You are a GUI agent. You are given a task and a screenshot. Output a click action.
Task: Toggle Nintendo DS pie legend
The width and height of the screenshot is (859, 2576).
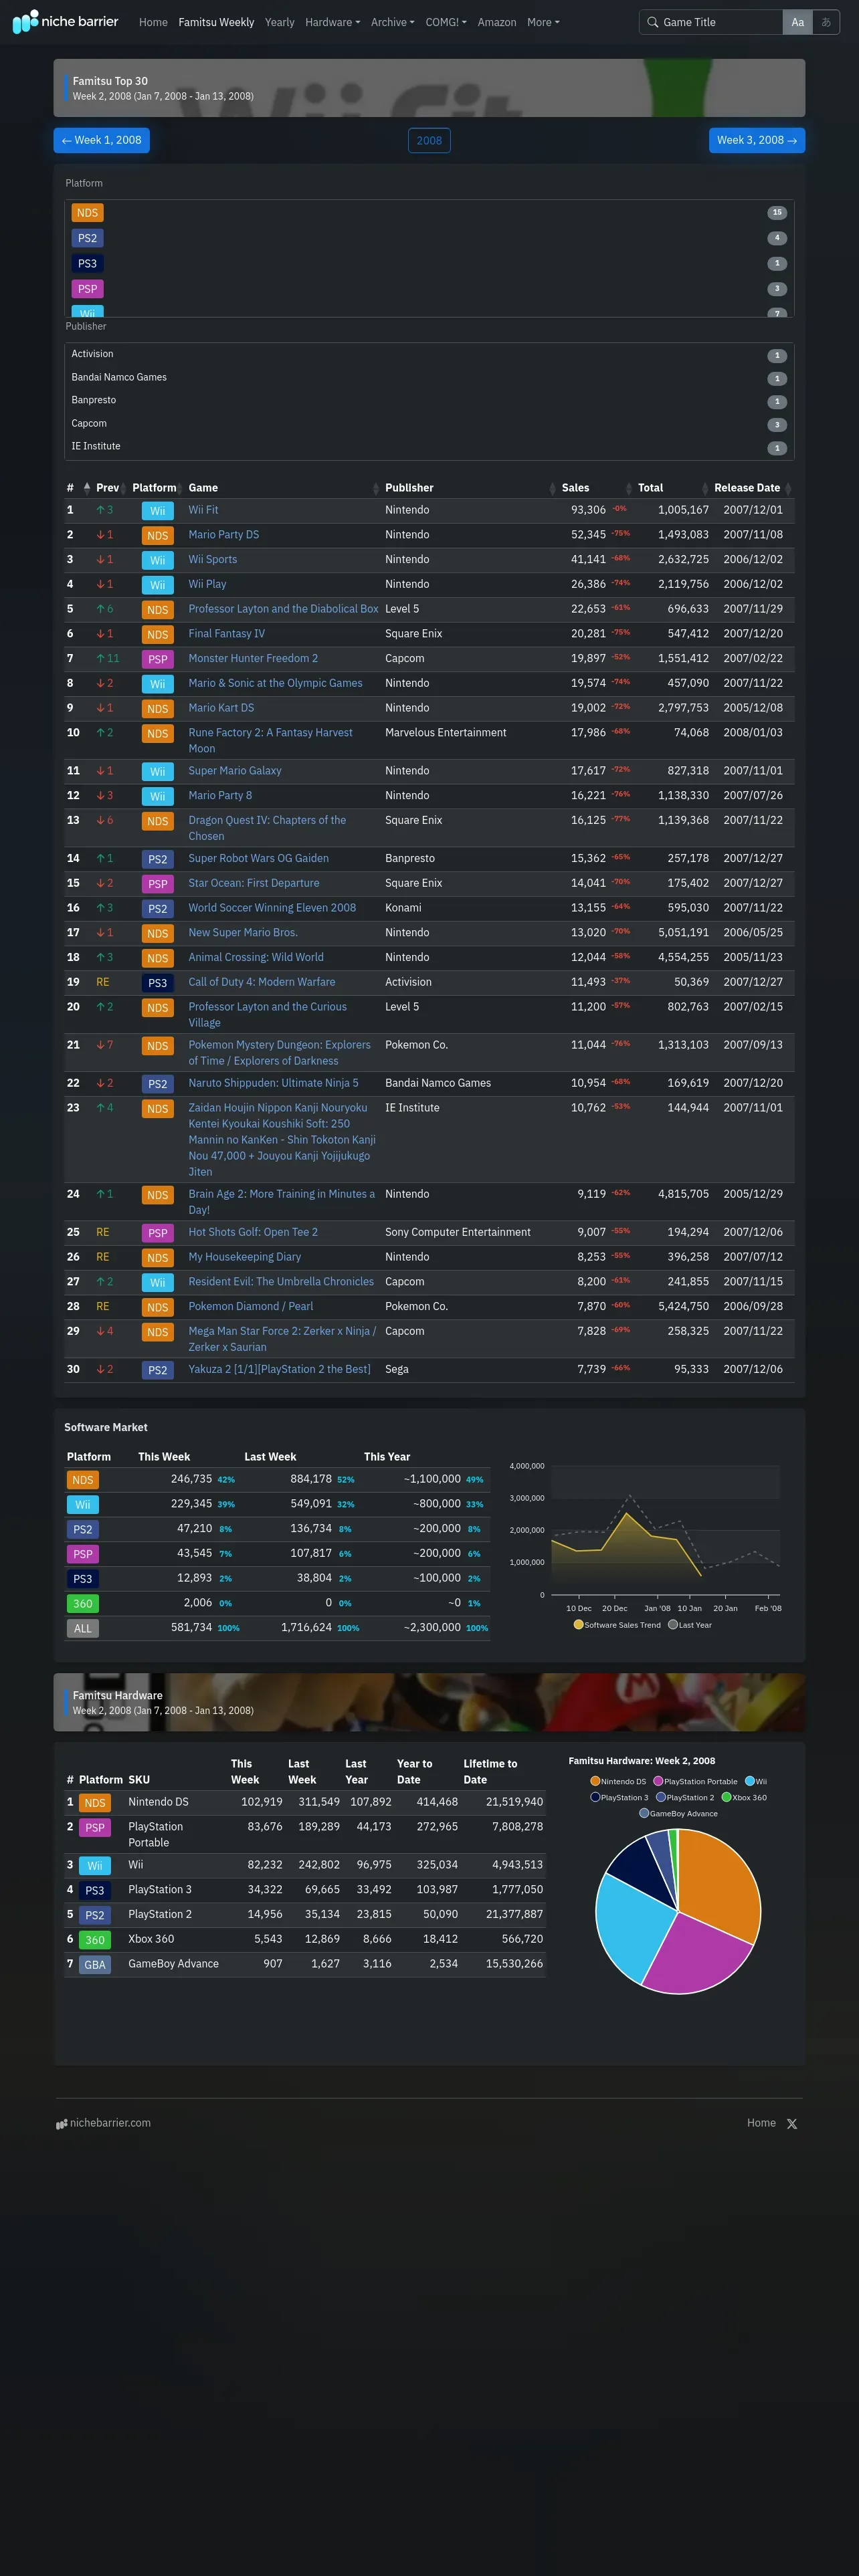(618, 1781)
